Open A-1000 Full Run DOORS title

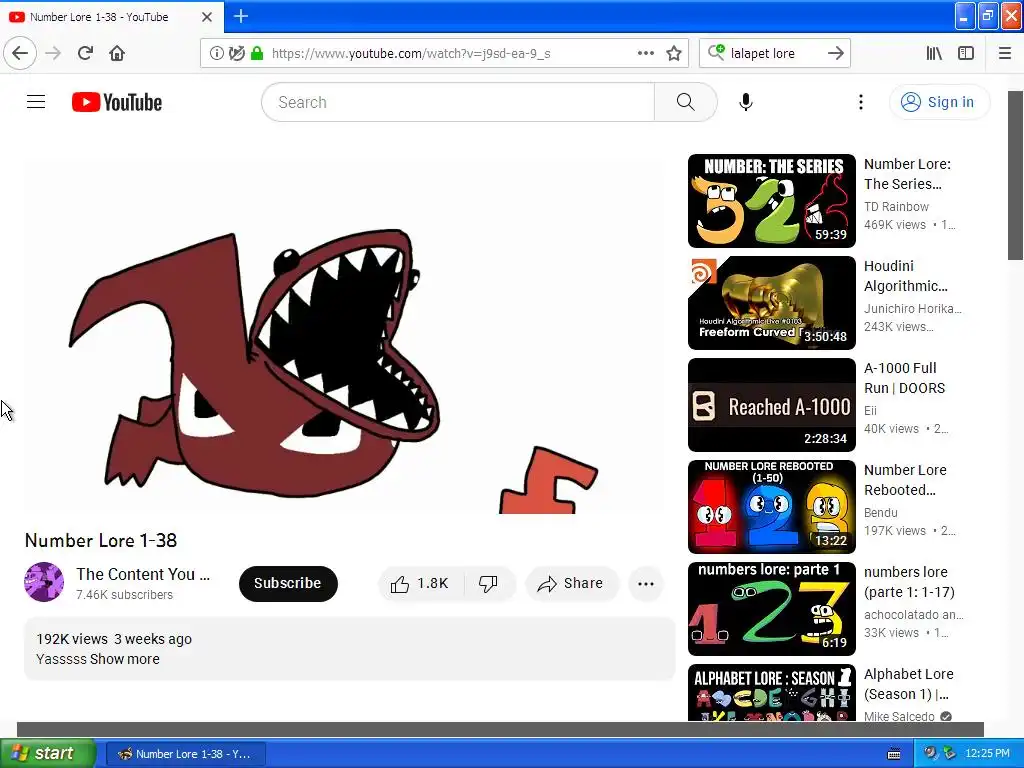click(x=904, y=377)
